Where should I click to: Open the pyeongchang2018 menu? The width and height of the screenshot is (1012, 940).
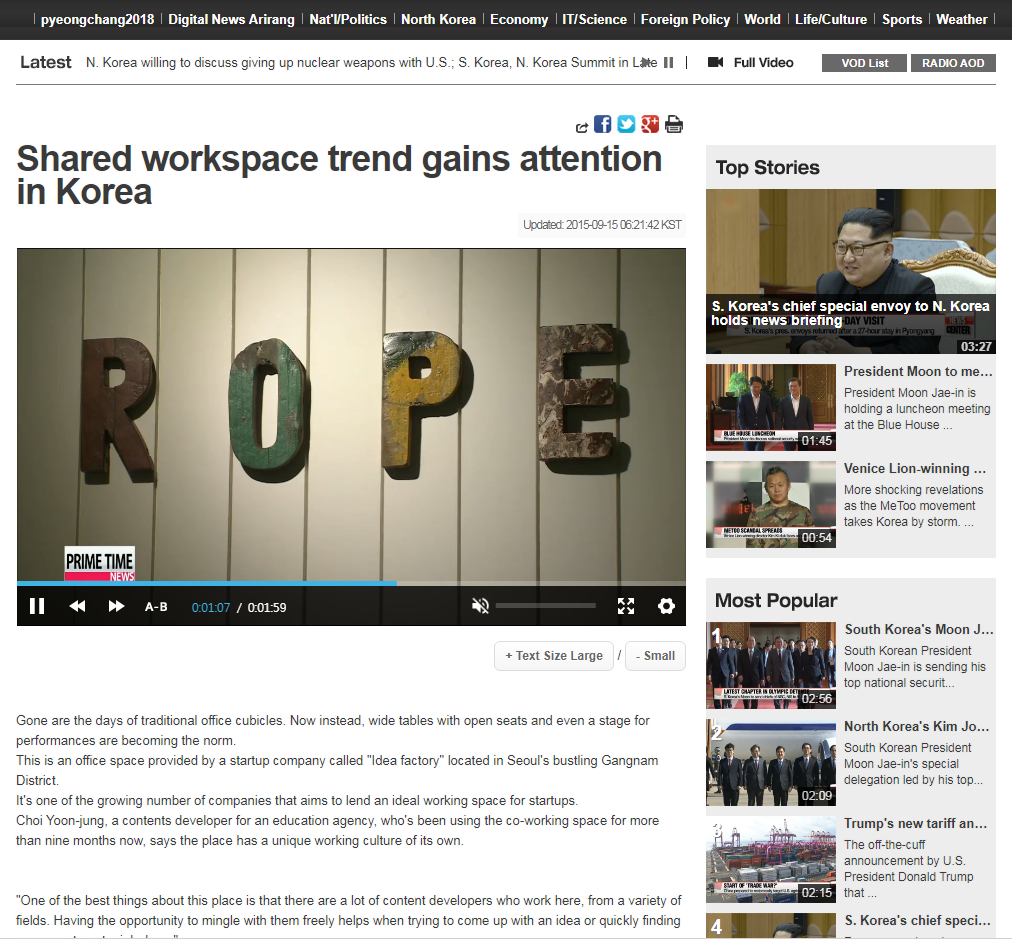pyautogui.click(x=97, y=19)
